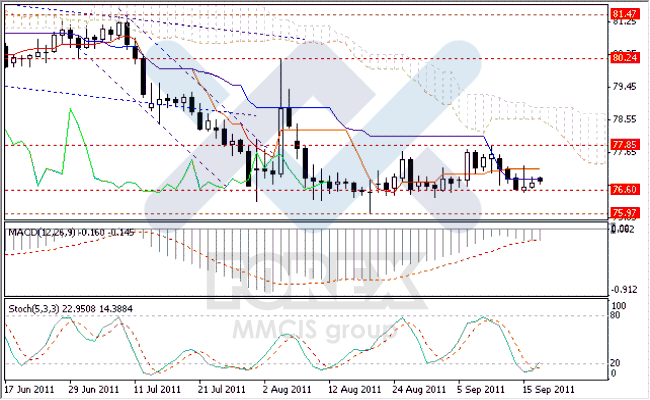
Task: Click the 5 Sep 2011 date label
Action: coord(481,390)
